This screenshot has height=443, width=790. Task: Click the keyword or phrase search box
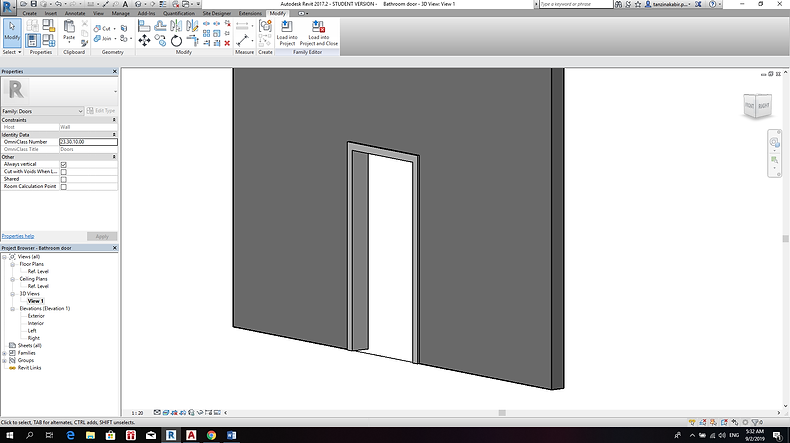(576, 4)
